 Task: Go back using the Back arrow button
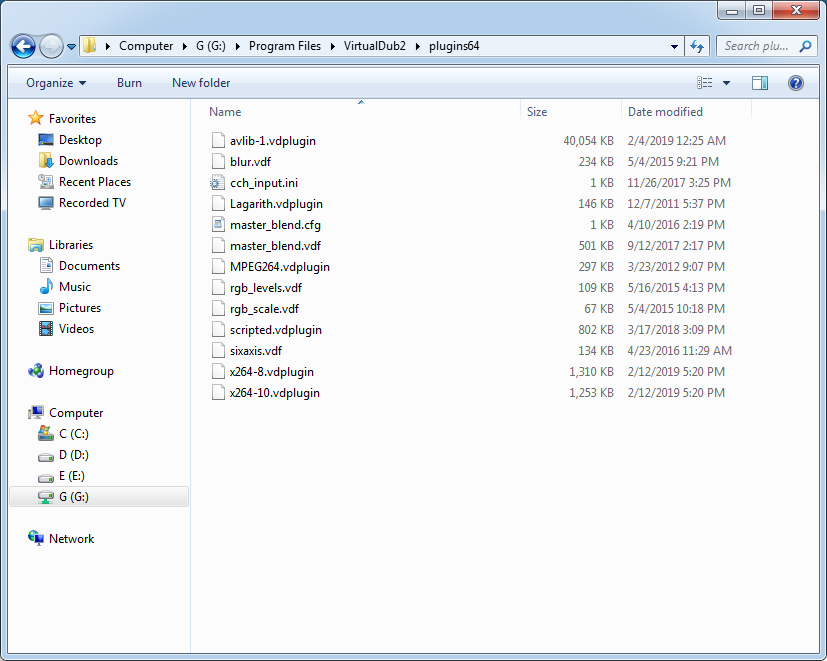click(23, 46)
